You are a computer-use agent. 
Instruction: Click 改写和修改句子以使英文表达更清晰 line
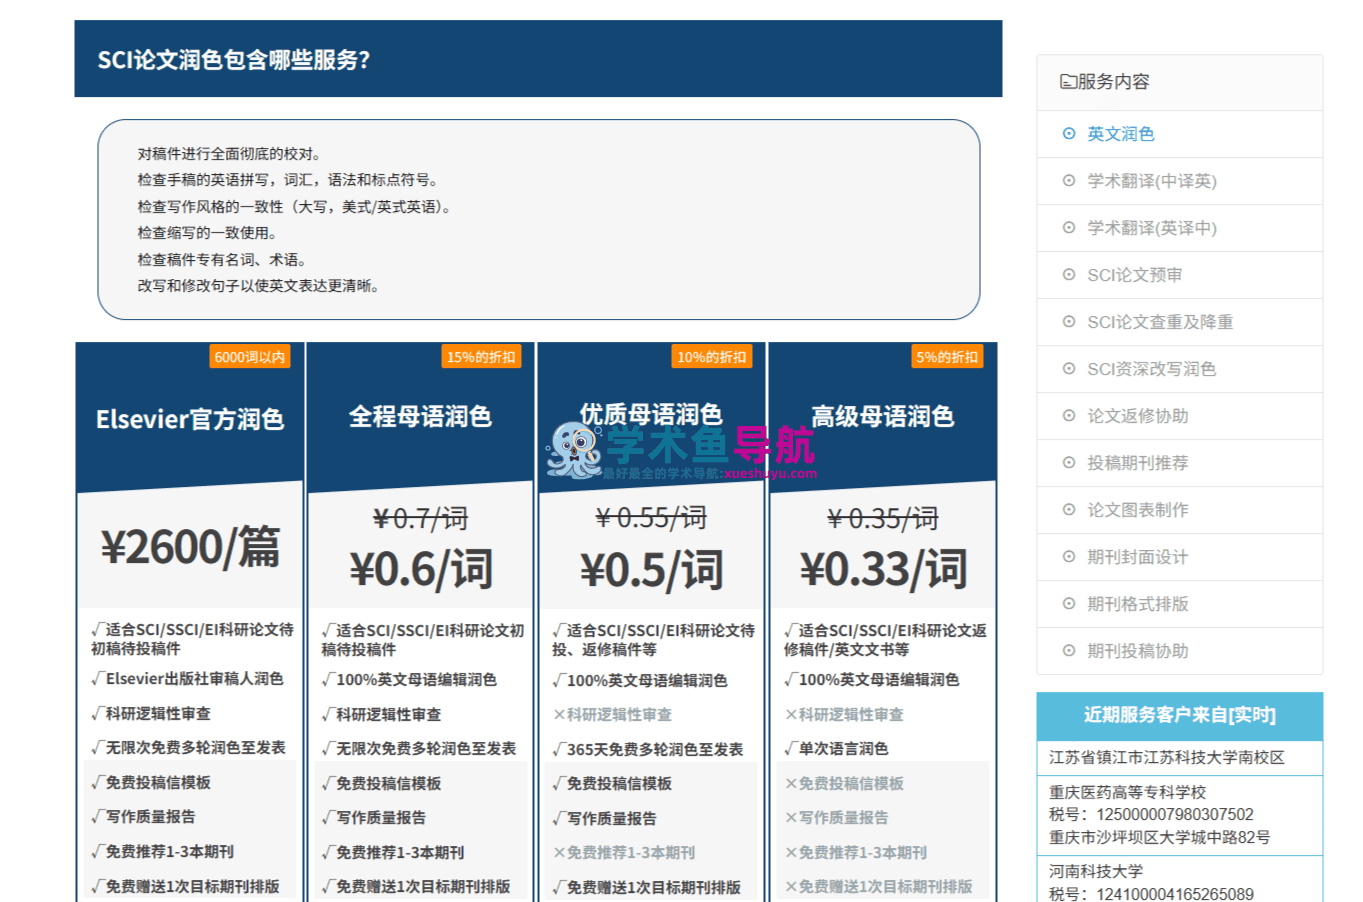260,286
